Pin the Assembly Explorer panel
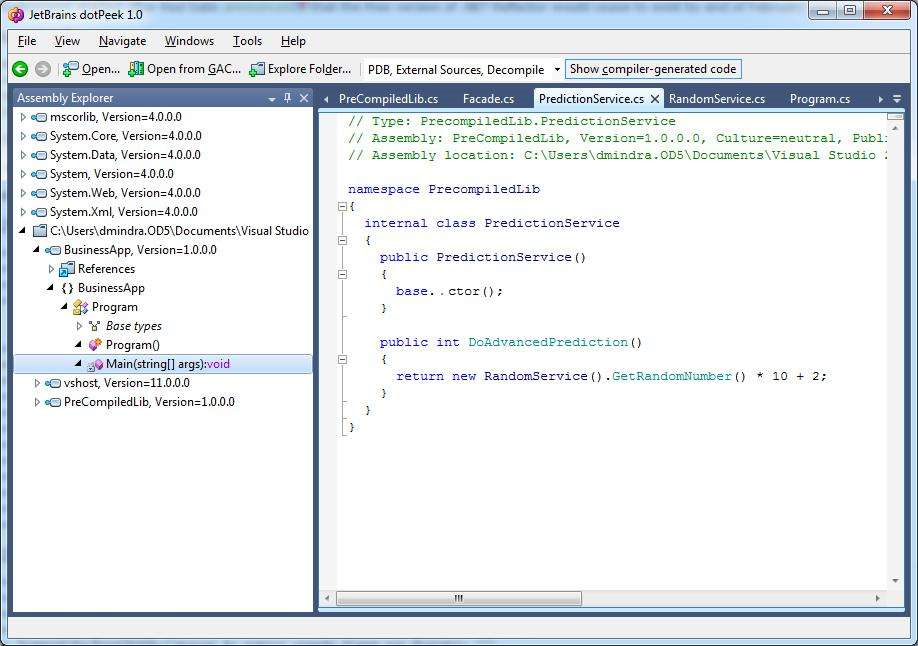918x646 pixels. [x=287, y=98]
